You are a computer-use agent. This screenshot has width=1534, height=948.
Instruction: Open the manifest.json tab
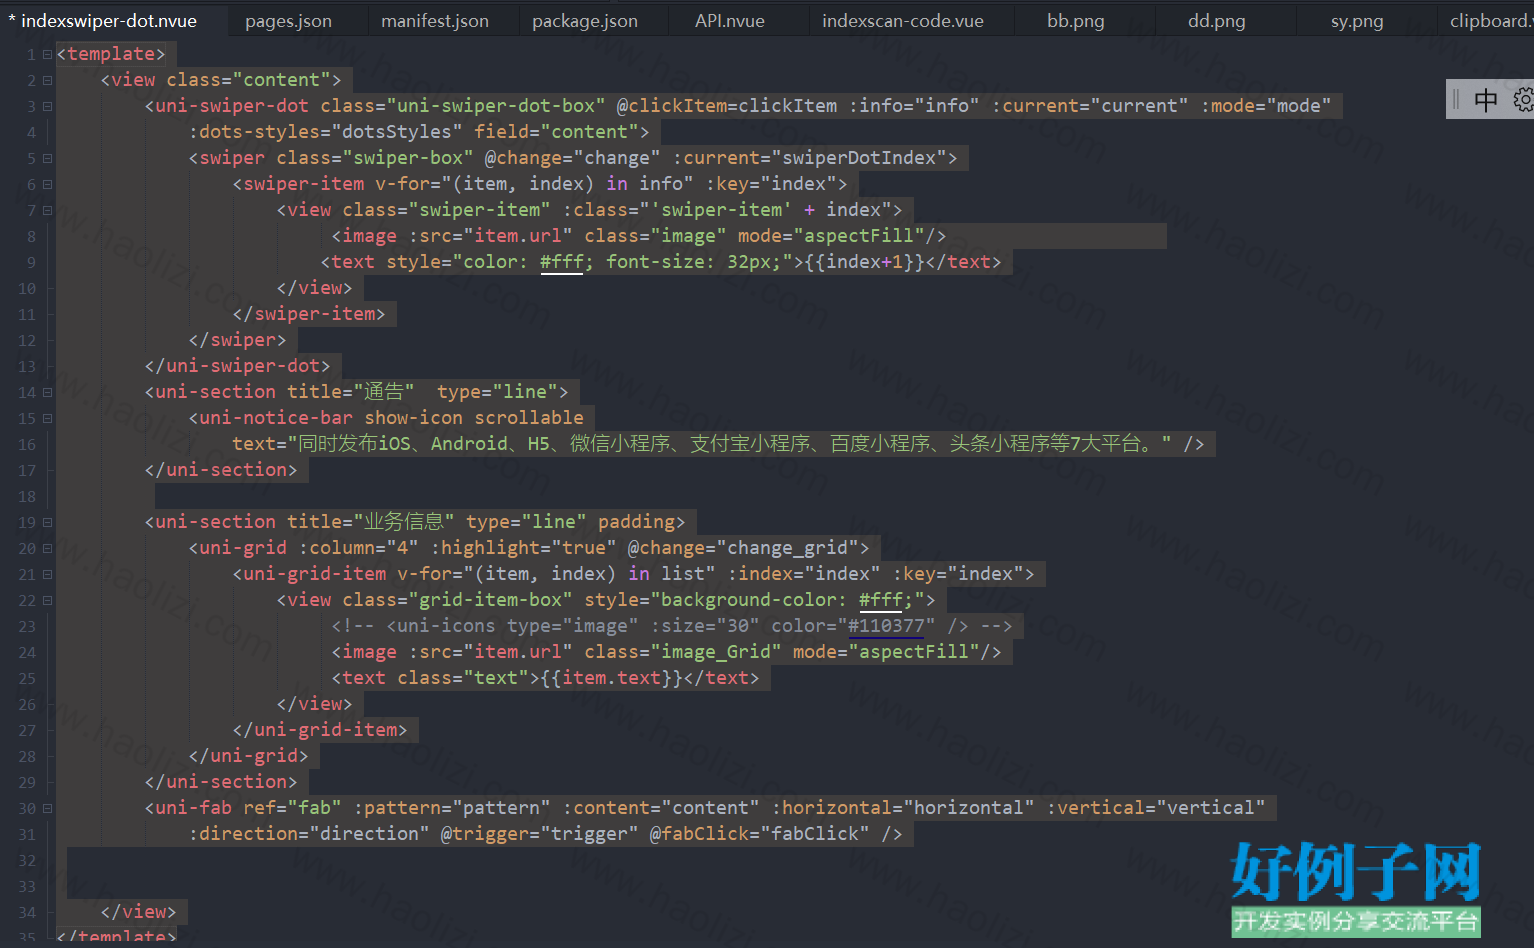(x=435, y=21)
